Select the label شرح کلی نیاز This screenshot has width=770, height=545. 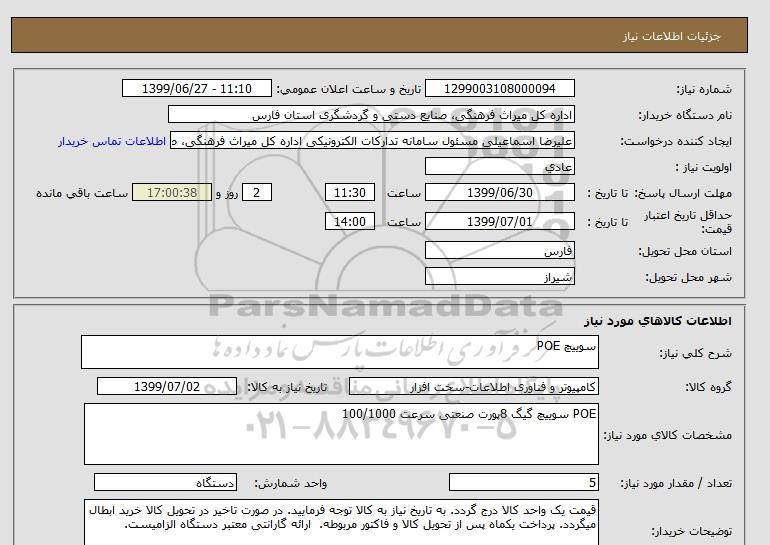tap(695, 353)
